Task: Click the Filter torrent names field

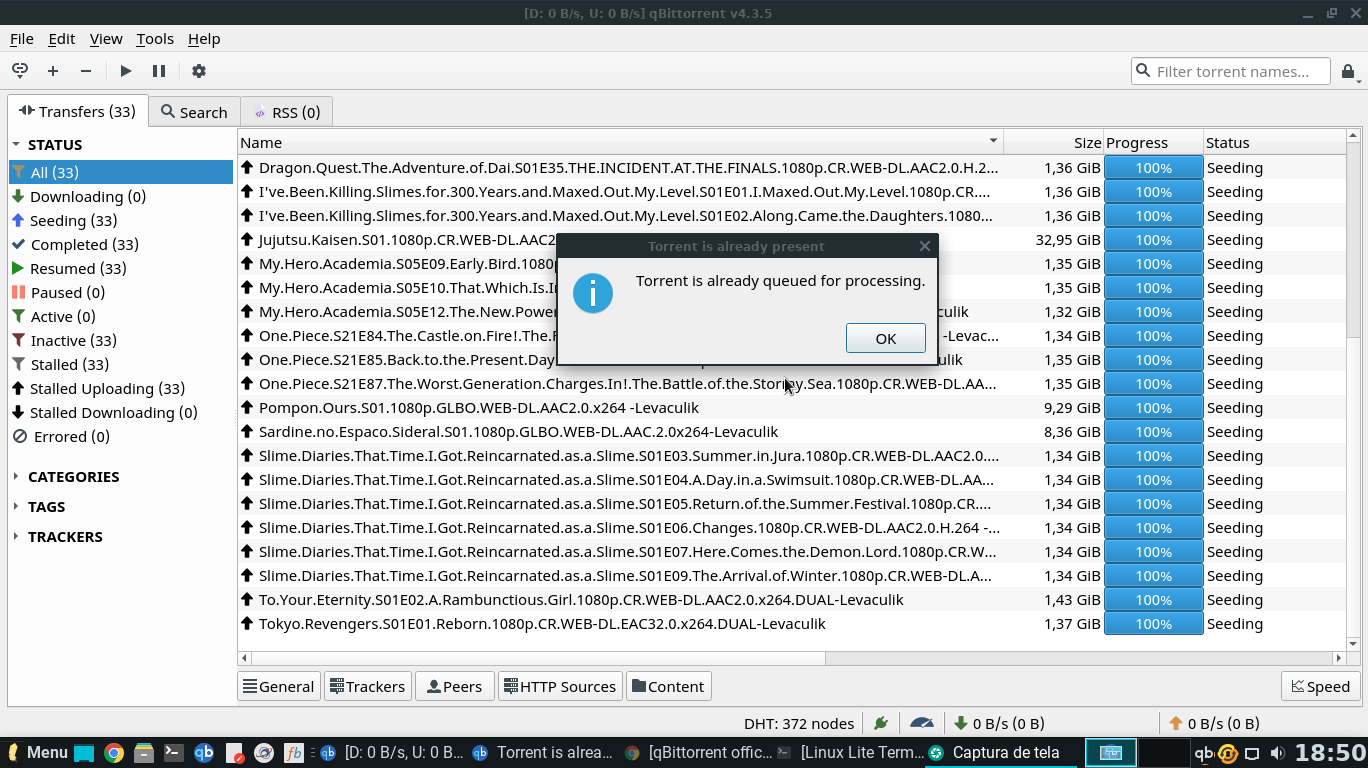Action: [1231, 71]
